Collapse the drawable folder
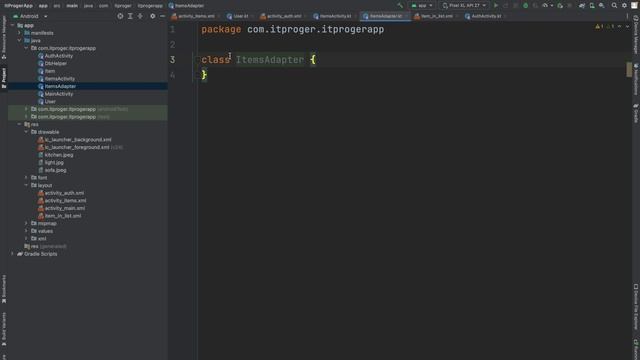Image resolution: width=640 pixels, height=360 pixels. [x=27, y=132]
